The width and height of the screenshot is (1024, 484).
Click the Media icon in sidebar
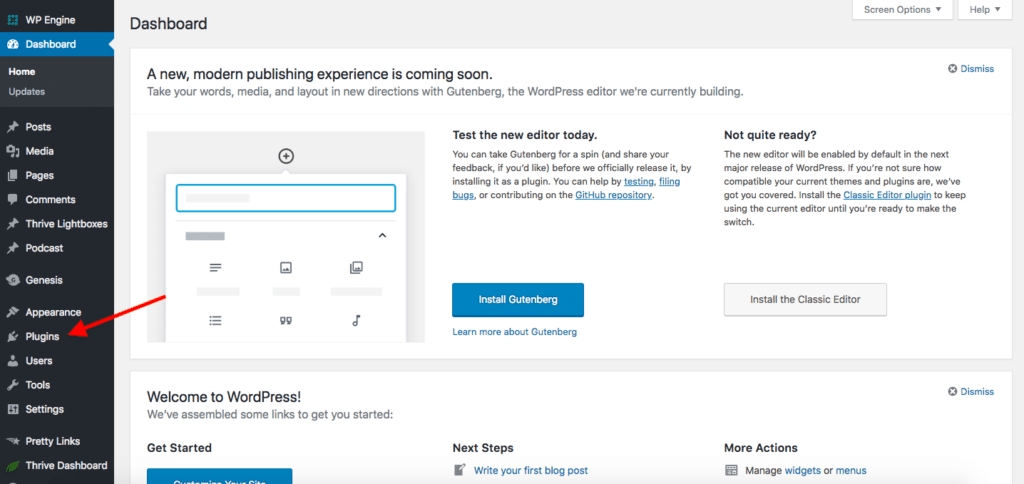pos(13,151)
